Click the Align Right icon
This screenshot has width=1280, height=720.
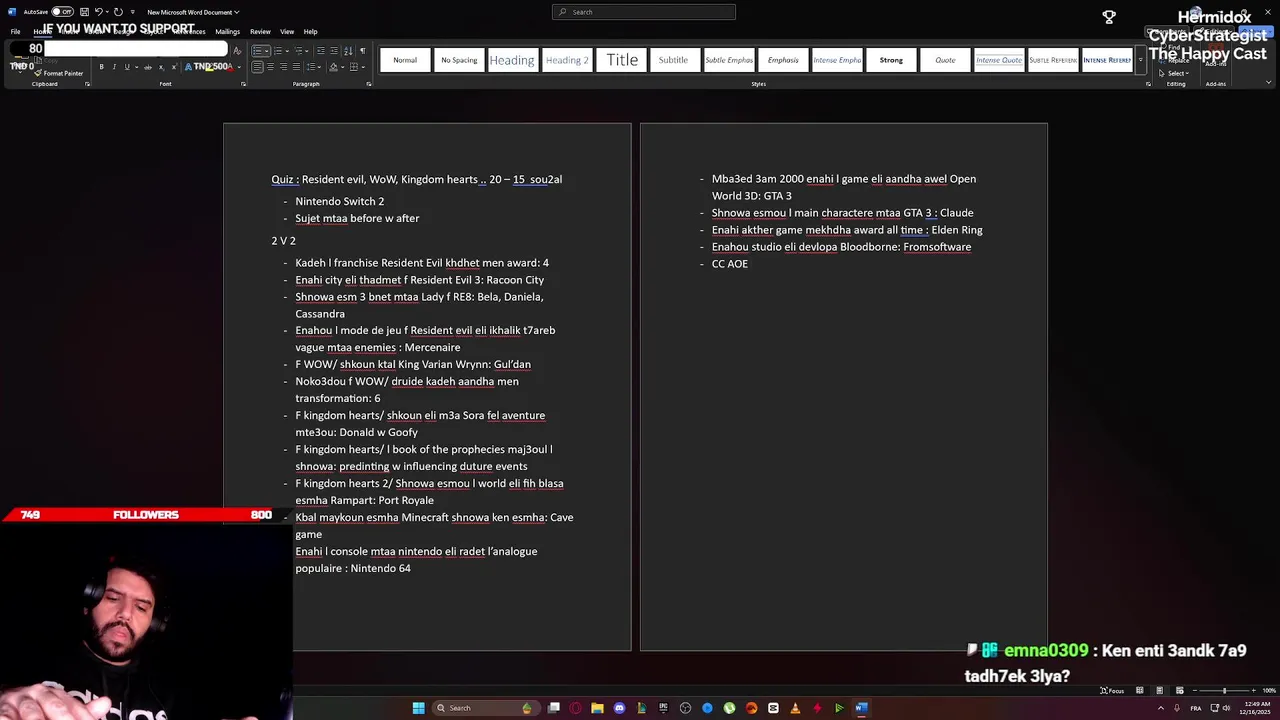[283, 67]
